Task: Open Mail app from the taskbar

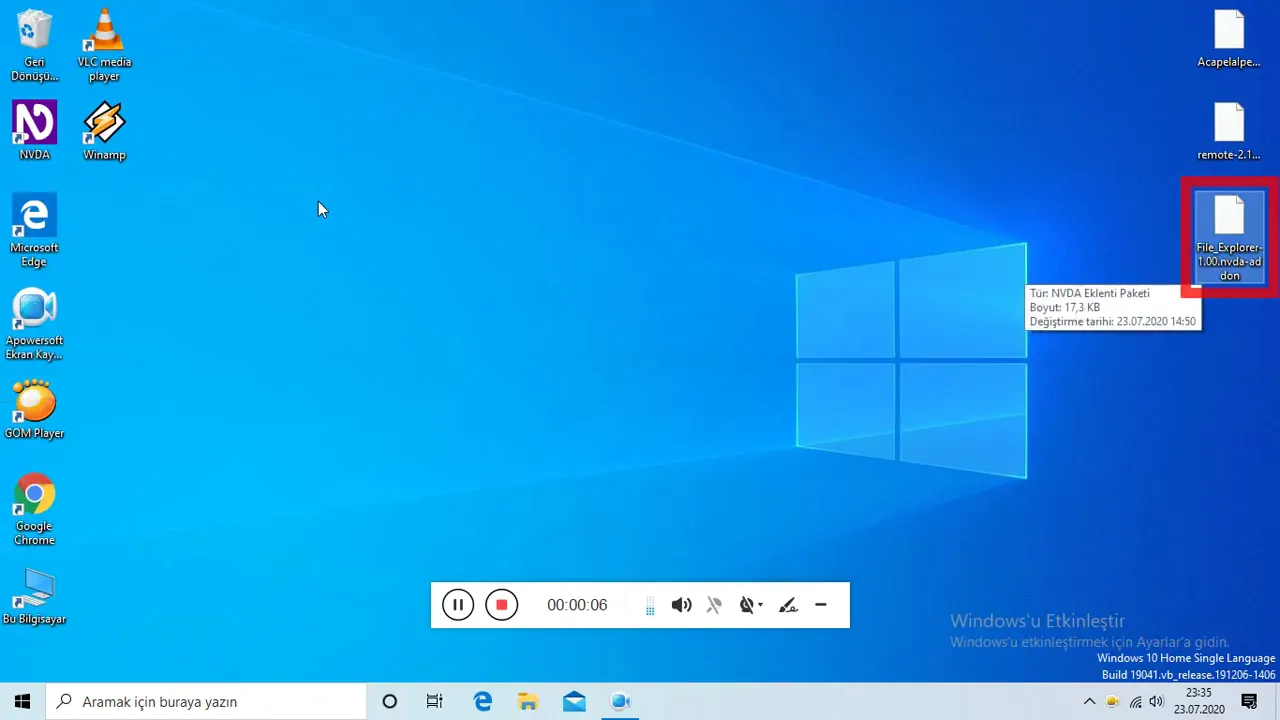Action: pyautogui.click(x=574, y=701)
